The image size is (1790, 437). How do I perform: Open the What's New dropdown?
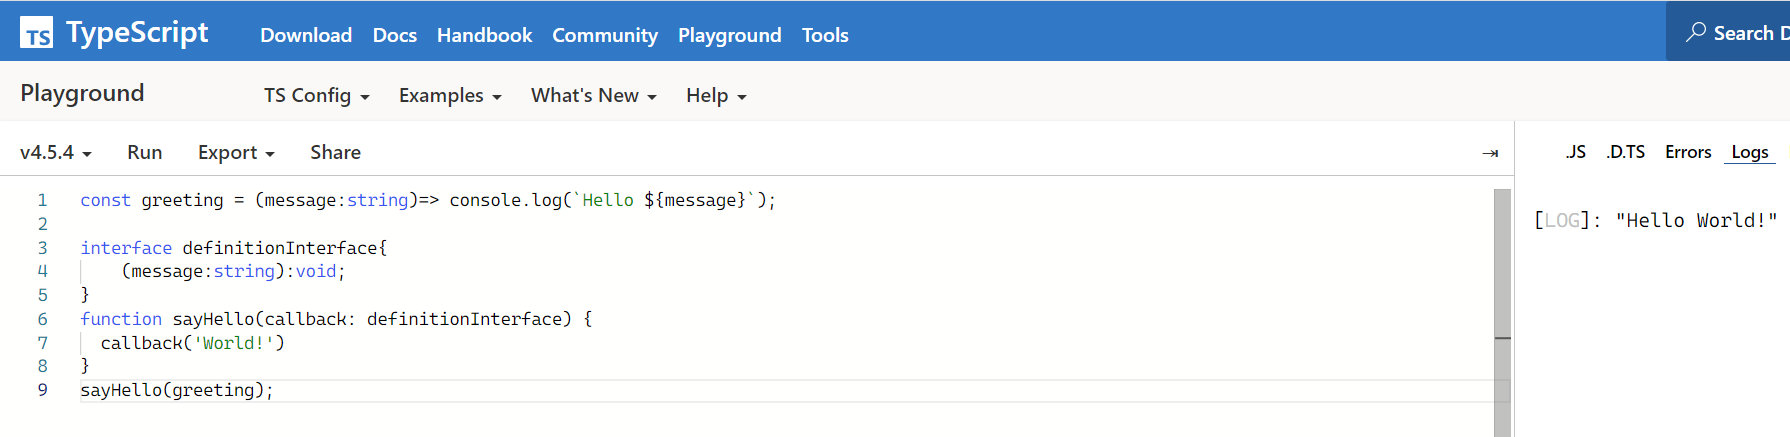[594, 95]
